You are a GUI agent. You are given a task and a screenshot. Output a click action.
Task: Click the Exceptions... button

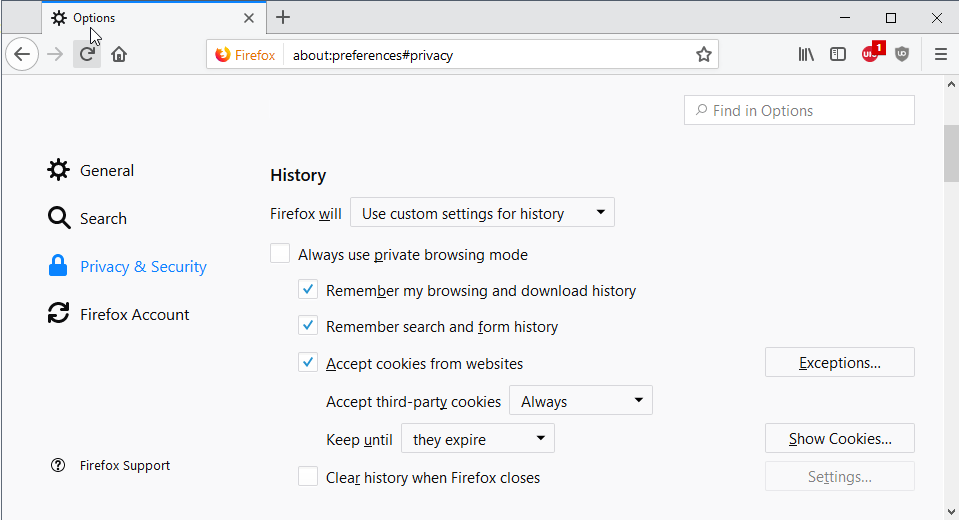(839, 362)
